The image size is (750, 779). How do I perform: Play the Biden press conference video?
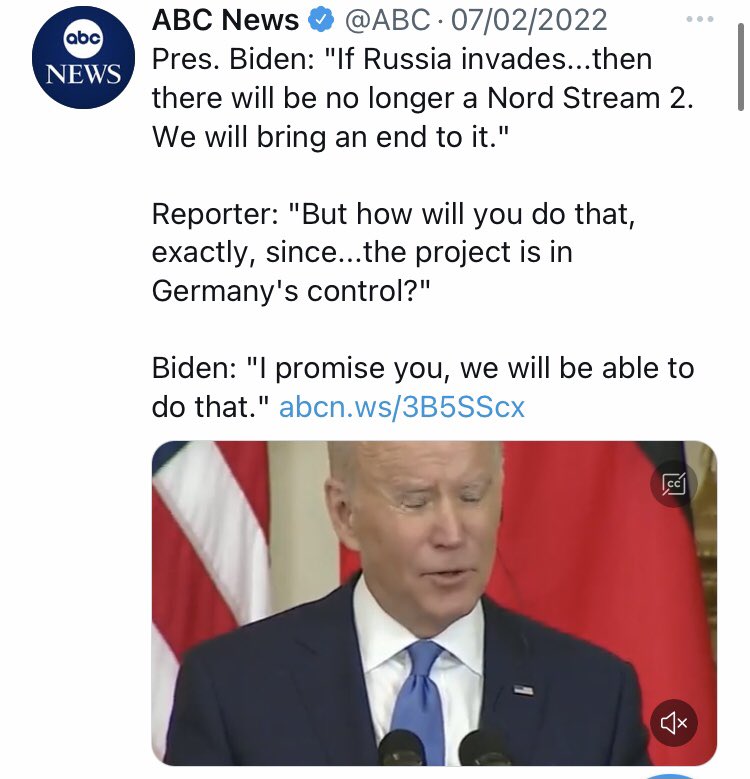[x=434, y=603]
